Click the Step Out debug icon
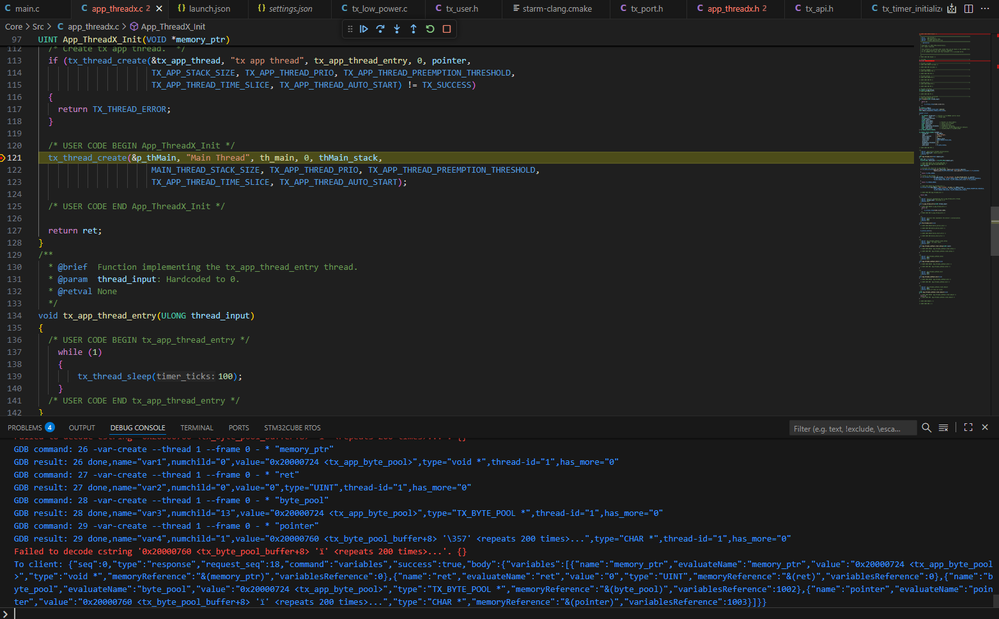This screenshot has width=999, height=619. (413, 29)
